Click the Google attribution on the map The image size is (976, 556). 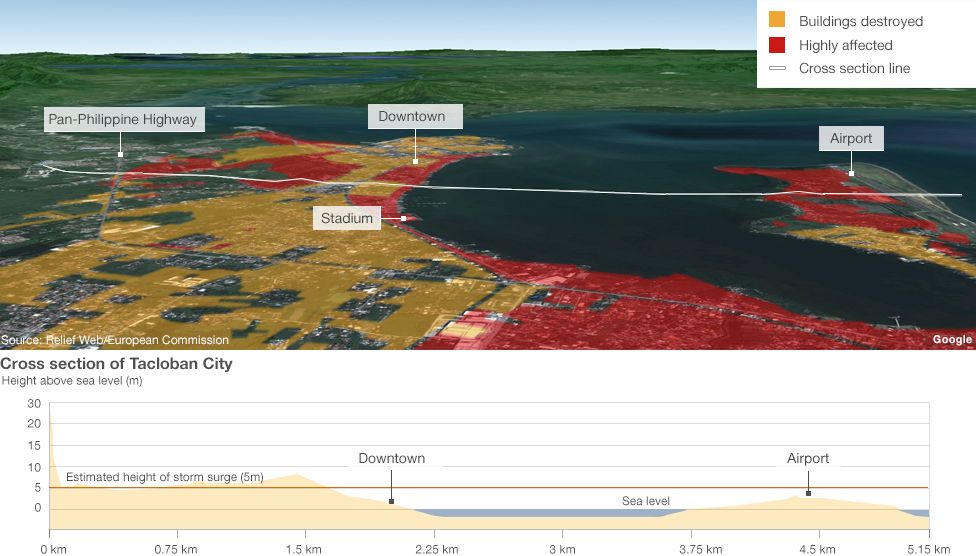pyautogui.click(x=952, y=339)
